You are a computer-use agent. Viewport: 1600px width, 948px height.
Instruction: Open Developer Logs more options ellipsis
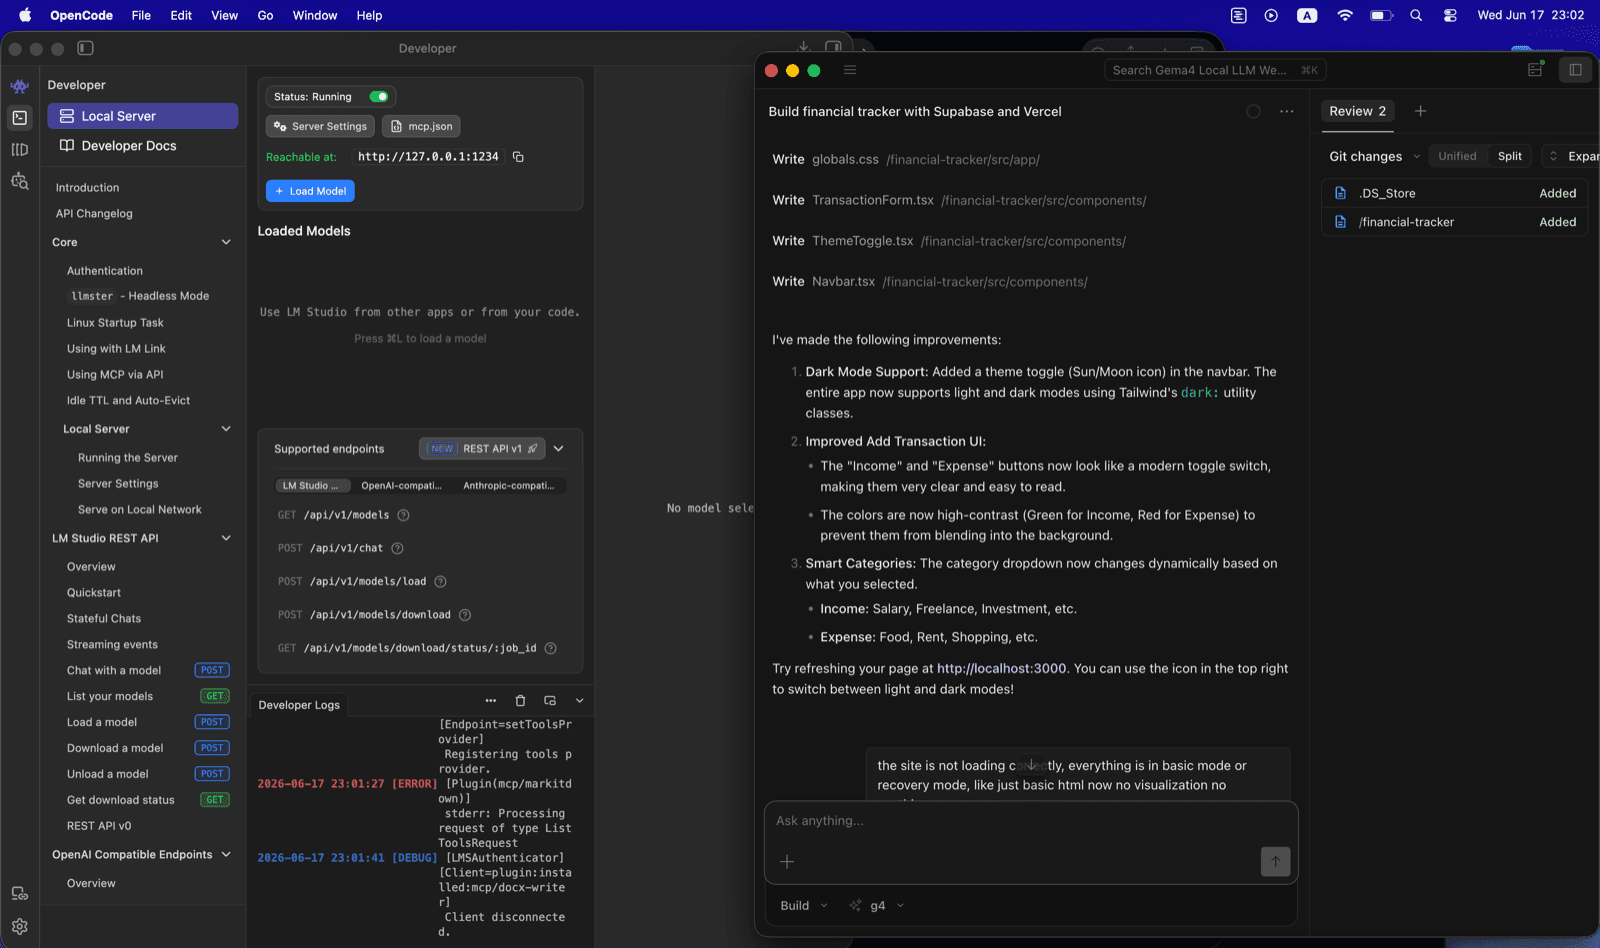click(490, 701)
